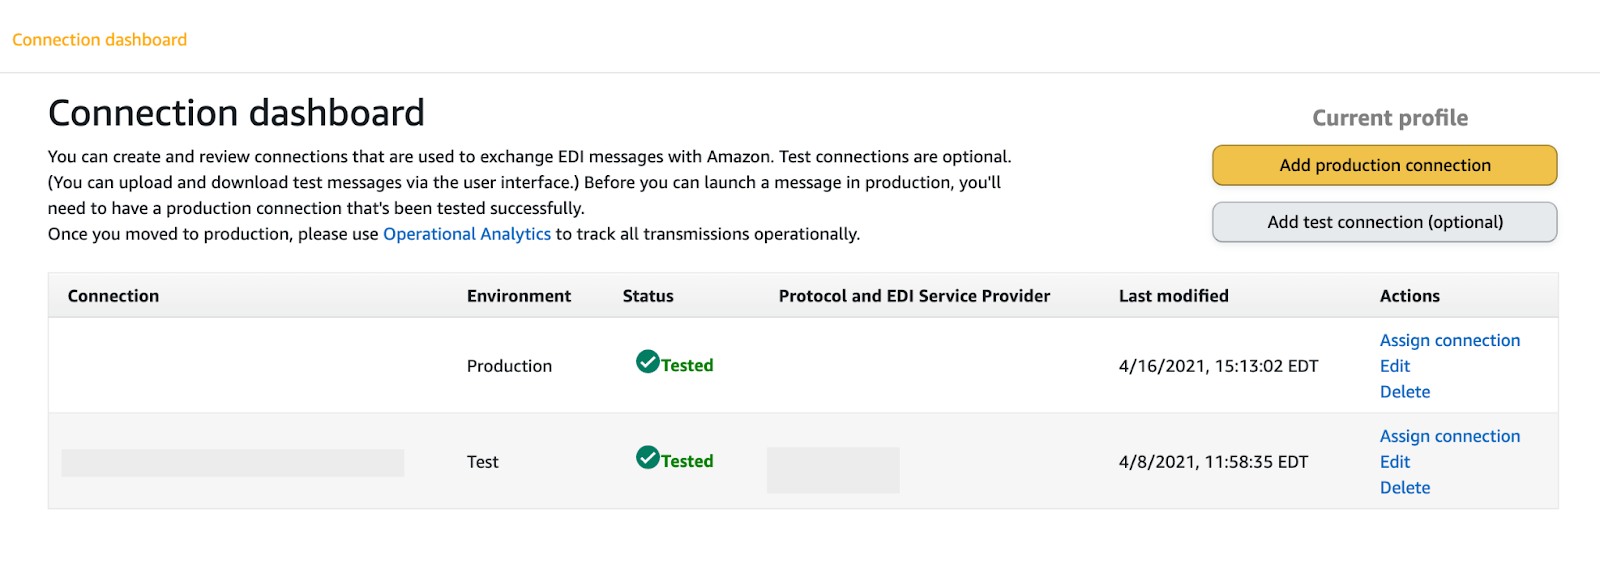Select the redacted connection name in Test row

tap(233, 463)
